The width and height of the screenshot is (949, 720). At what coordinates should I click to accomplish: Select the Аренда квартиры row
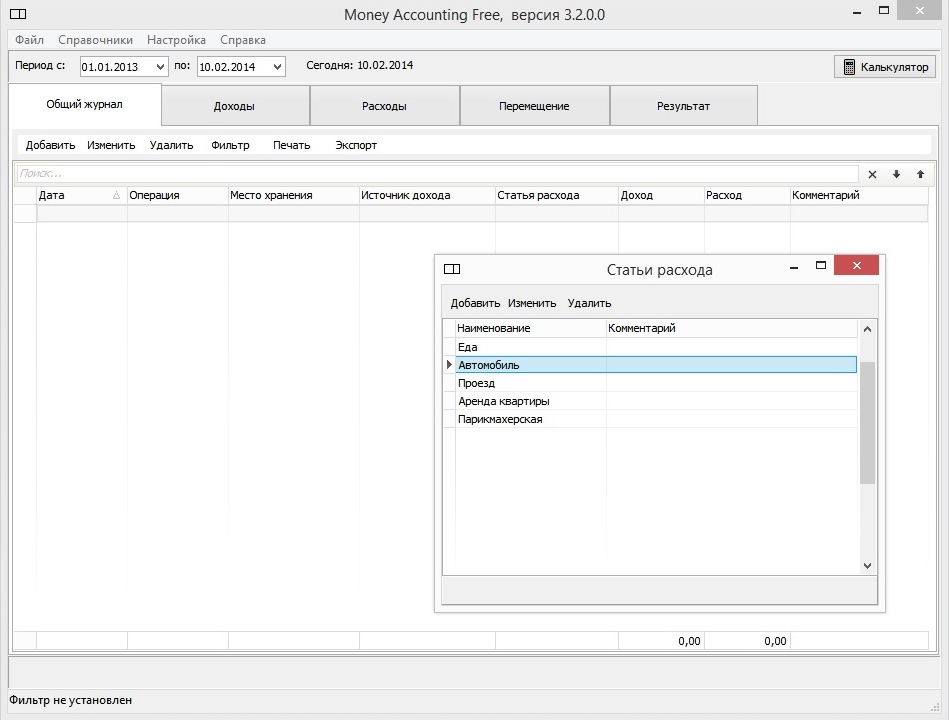tap(656, 401)
